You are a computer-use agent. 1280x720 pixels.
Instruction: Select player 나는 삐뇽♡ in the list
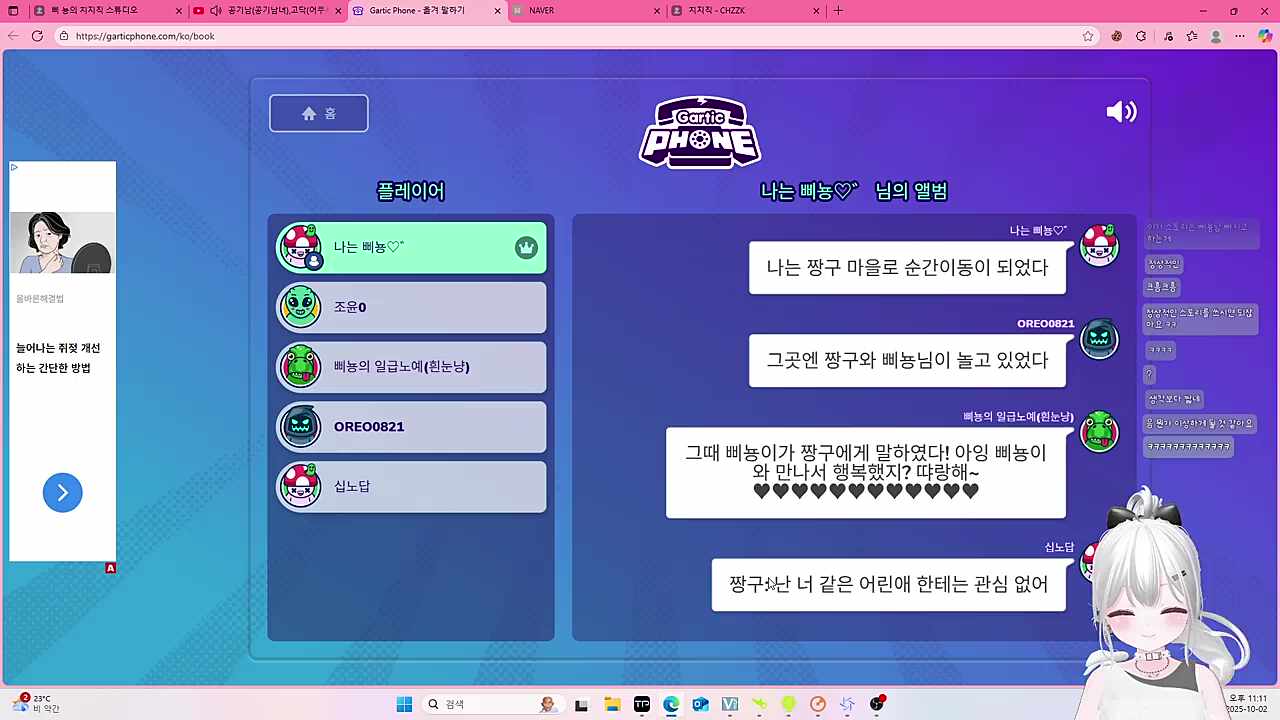tap(411, 247)
